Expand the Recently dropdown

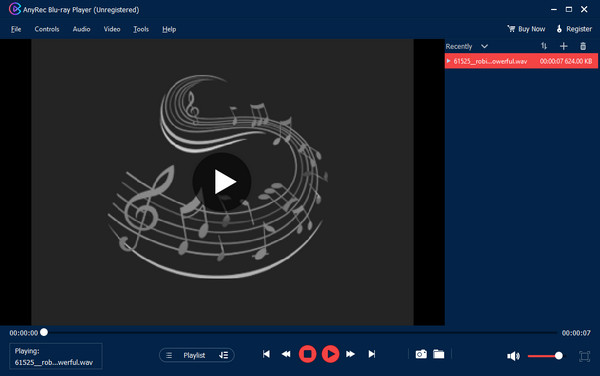click(x=484, y=46)
